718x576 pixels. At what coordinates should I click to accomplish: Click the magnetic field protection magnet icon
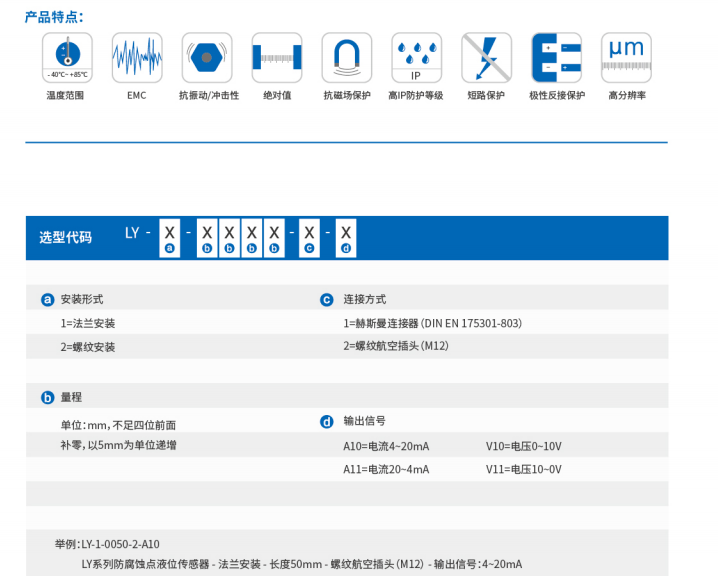pyautogui.click(x=347, y=58)
